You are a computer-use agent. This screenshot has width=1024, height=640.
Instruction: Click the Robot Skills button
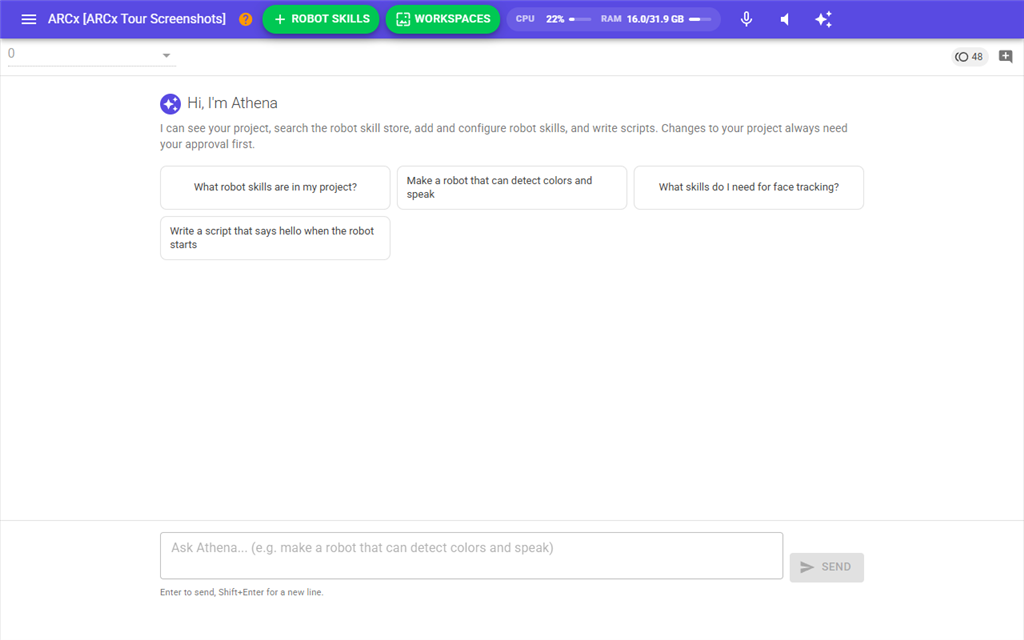[x=321, y=19]
